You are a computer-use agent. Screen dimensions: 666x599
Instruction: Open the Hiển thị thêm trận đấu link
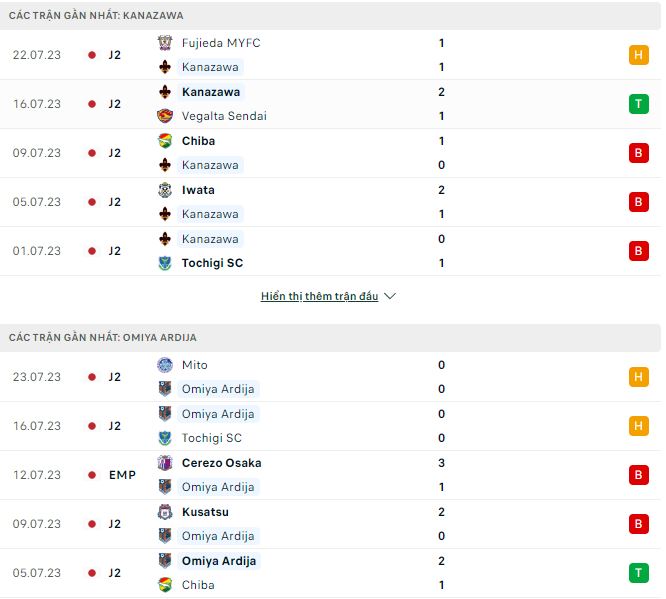(319, 297)
